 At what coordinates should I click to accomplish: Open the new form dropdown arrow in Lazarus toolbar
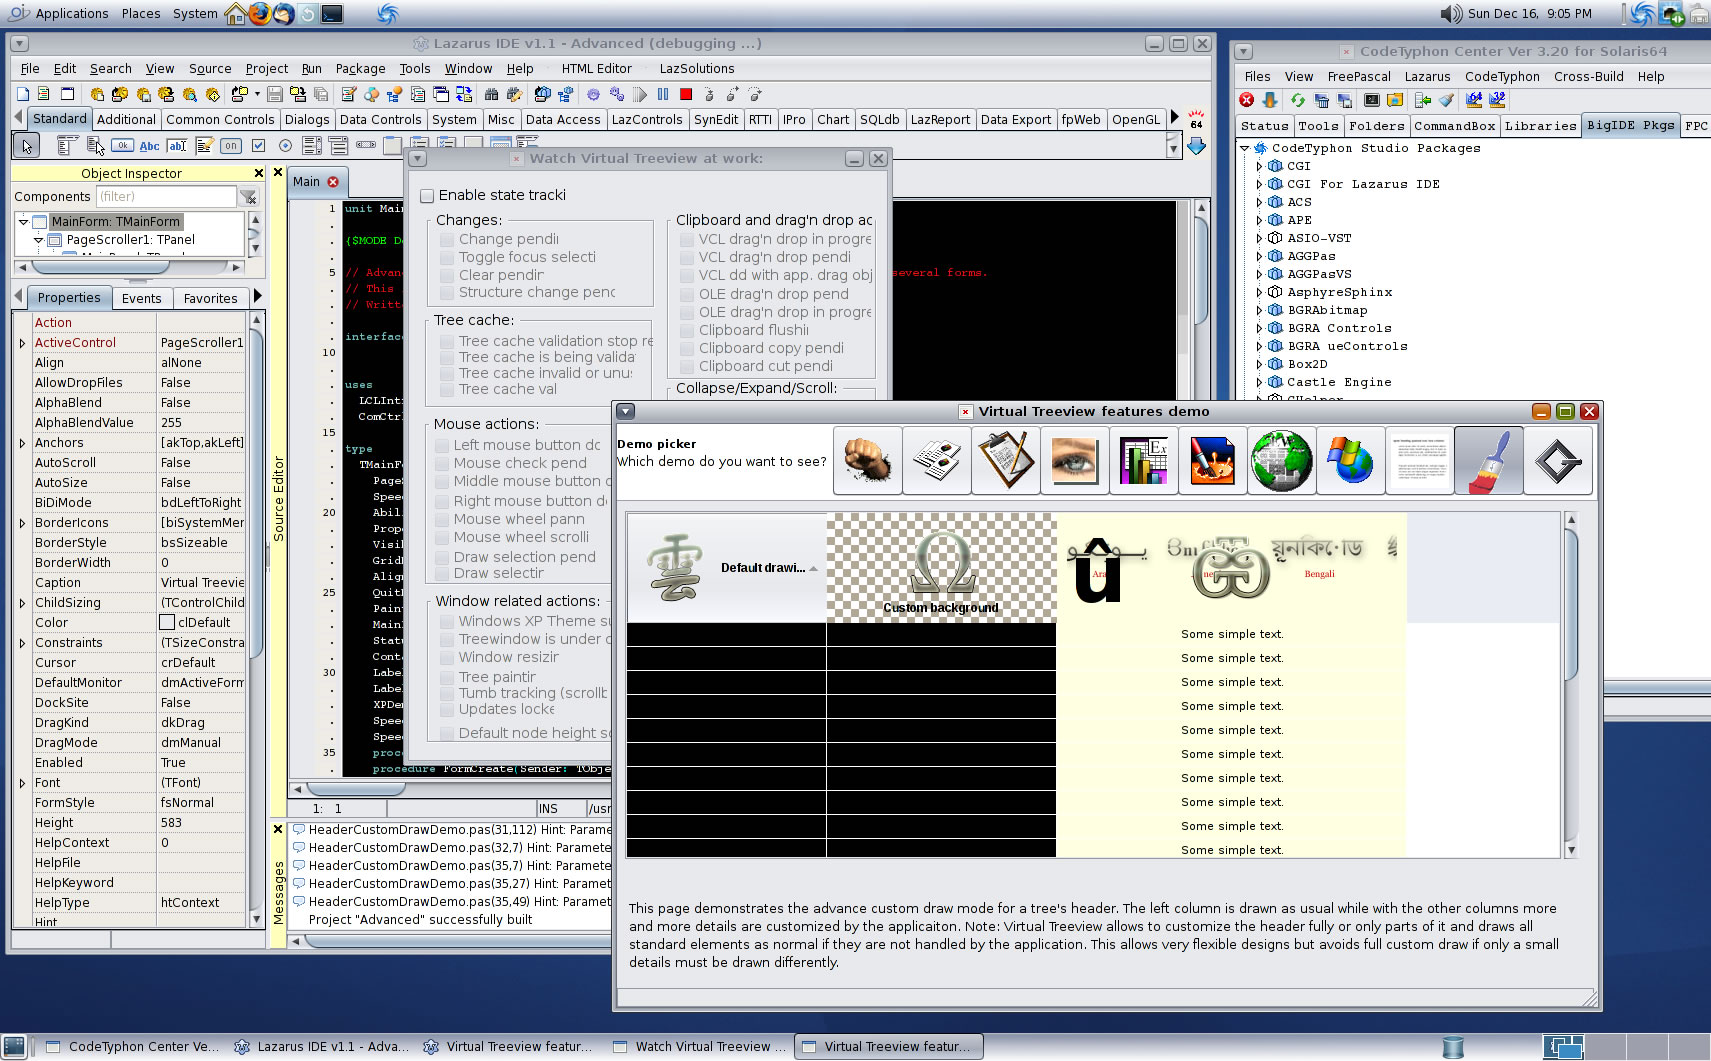click(x=257, y=94)
